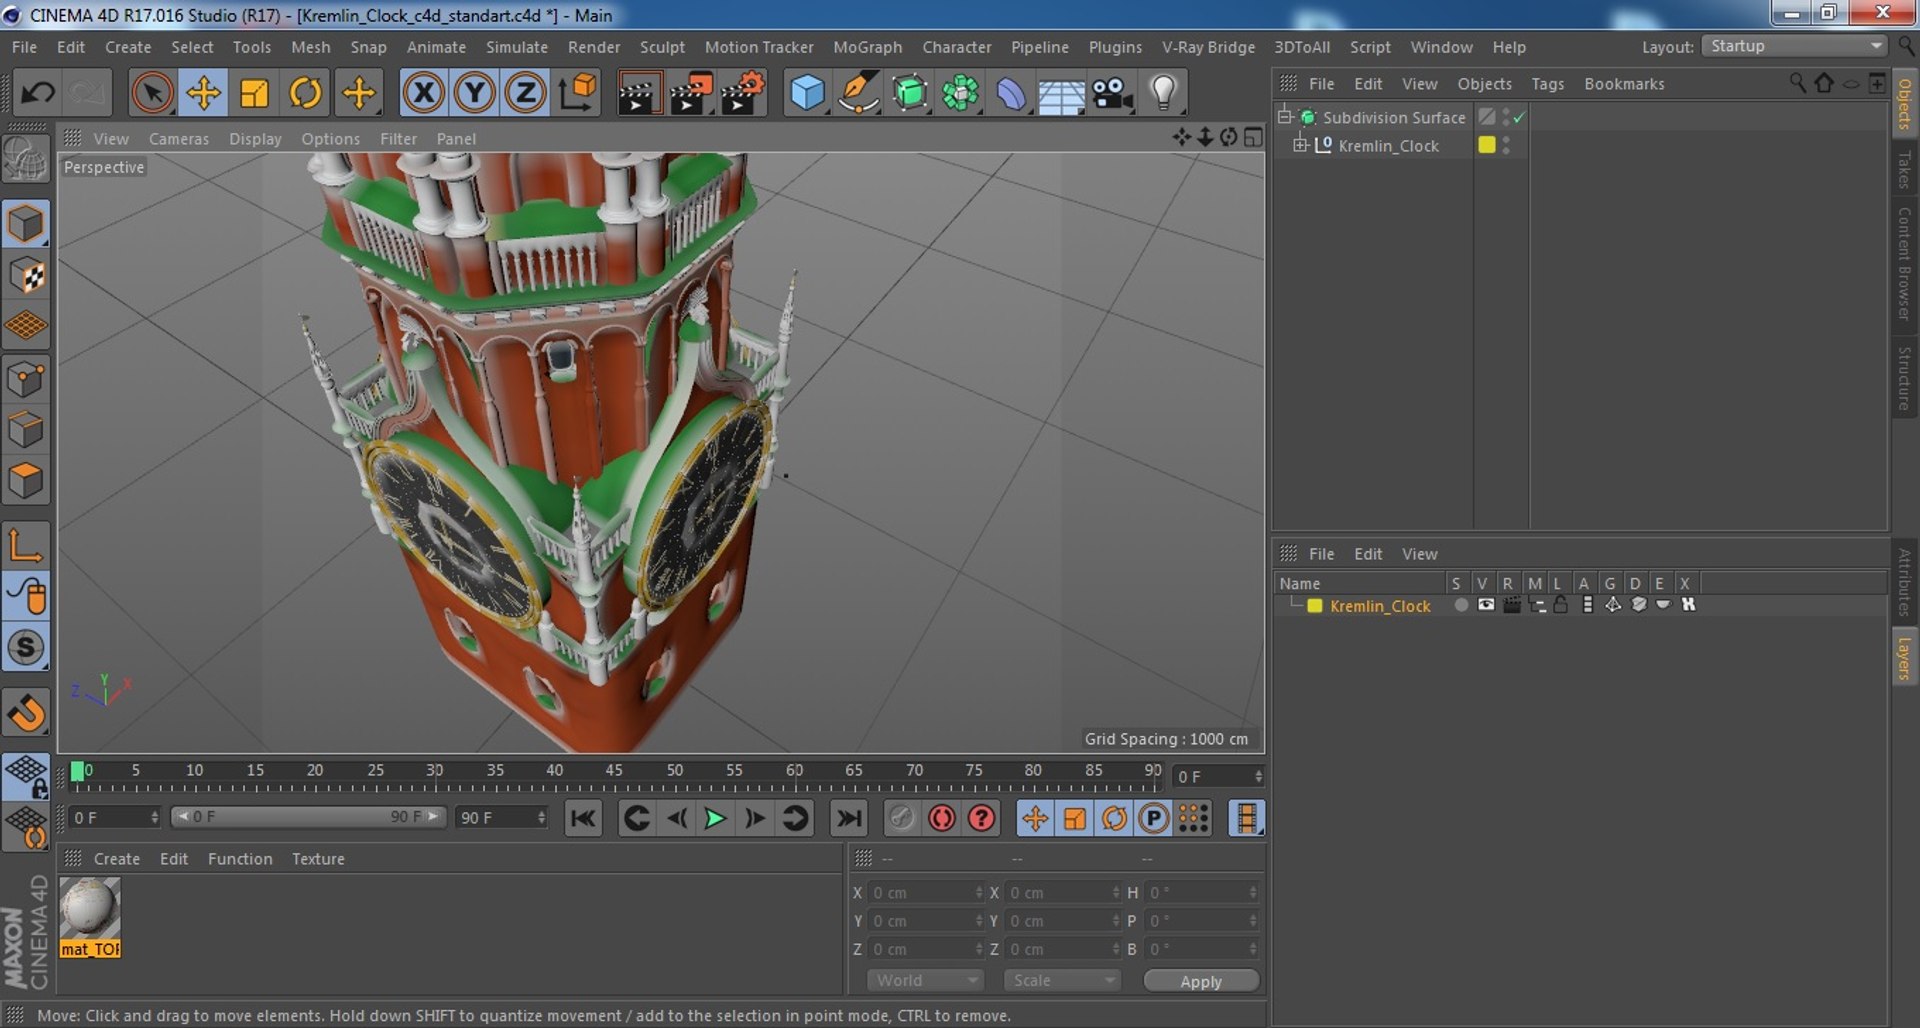Add a Subdivision Surface generator
The height and width of the screenshot is (1028, 1920).
tap(909, 93)
